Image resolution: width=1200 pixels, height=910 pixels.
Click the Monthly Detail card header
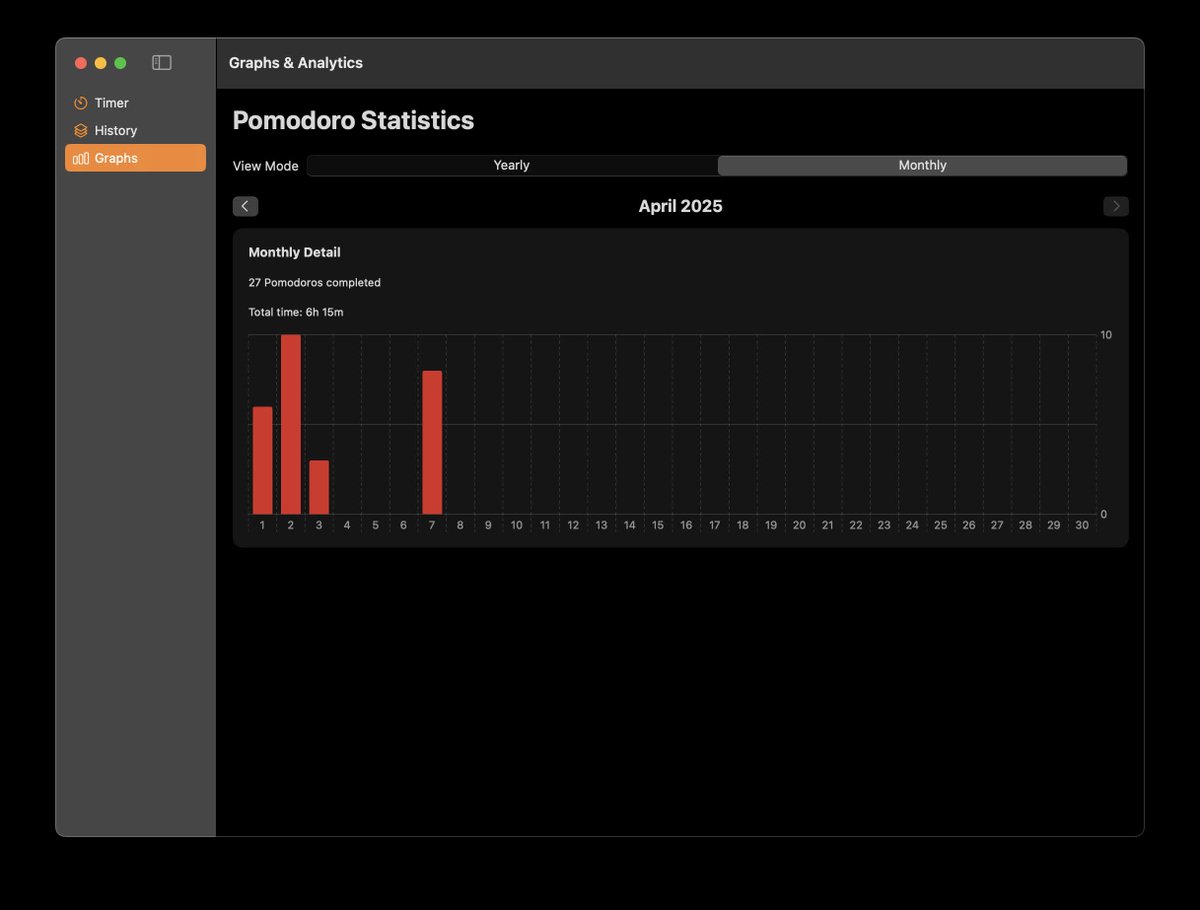(294, 252)
